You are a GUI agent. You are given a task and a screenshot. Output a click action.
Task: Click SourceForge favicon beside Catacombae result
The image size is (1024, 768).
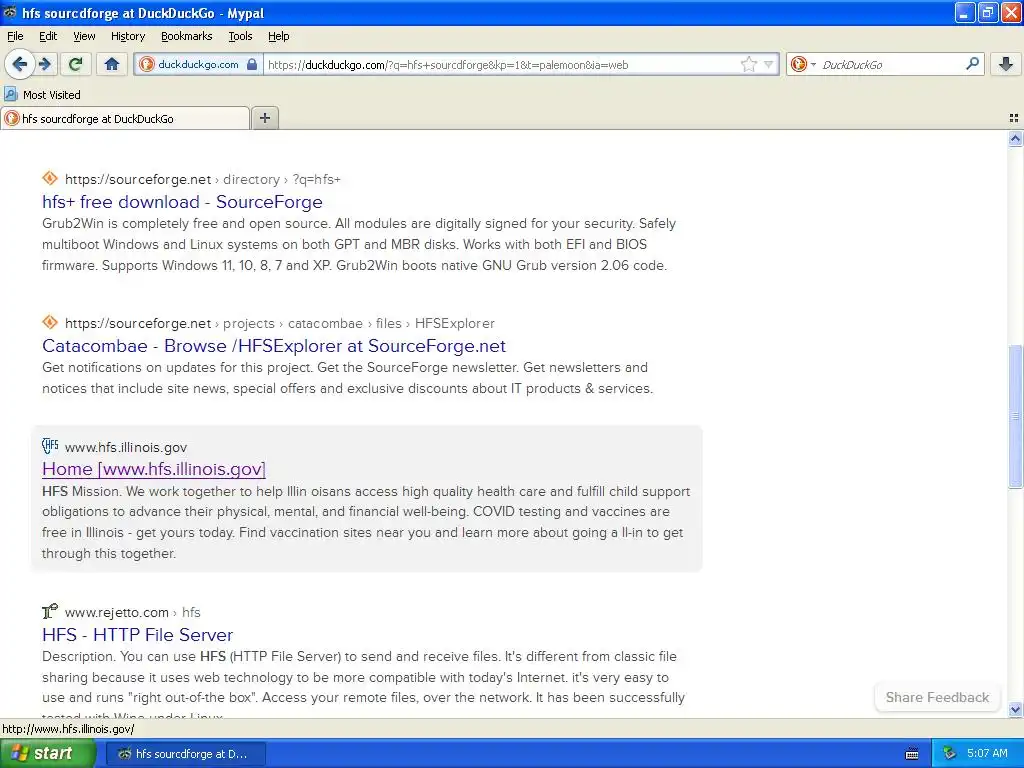point(50,322)
